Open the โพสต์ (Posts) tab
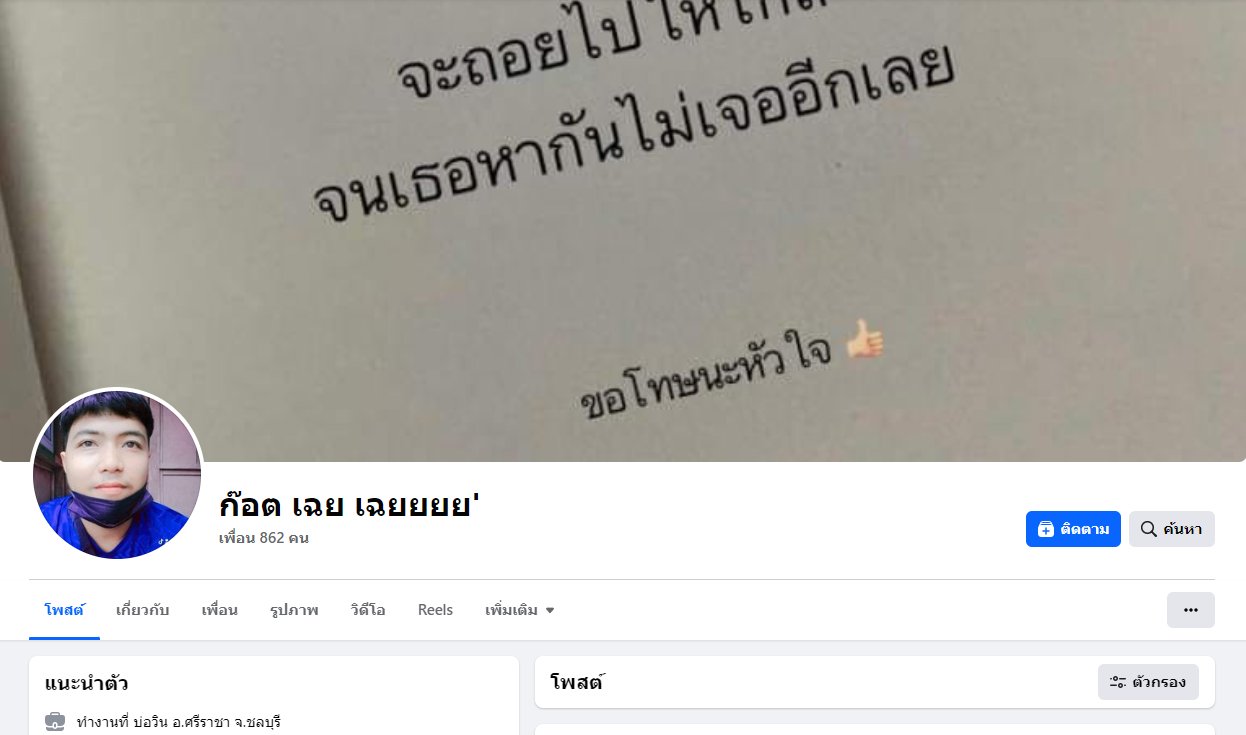The height and width of the screenshot is (735, 1246). point(64,610)
